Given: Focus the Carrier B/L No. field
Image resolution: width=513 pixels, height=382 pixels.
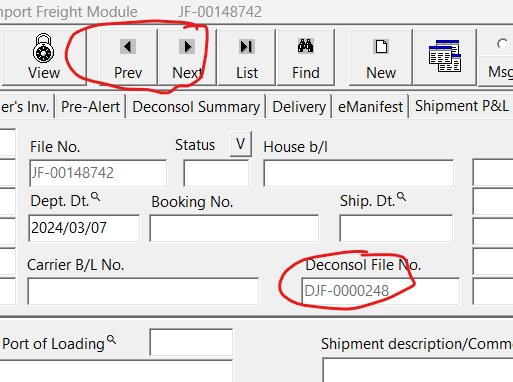Looking at the screenshot, I should pos(143,291).
